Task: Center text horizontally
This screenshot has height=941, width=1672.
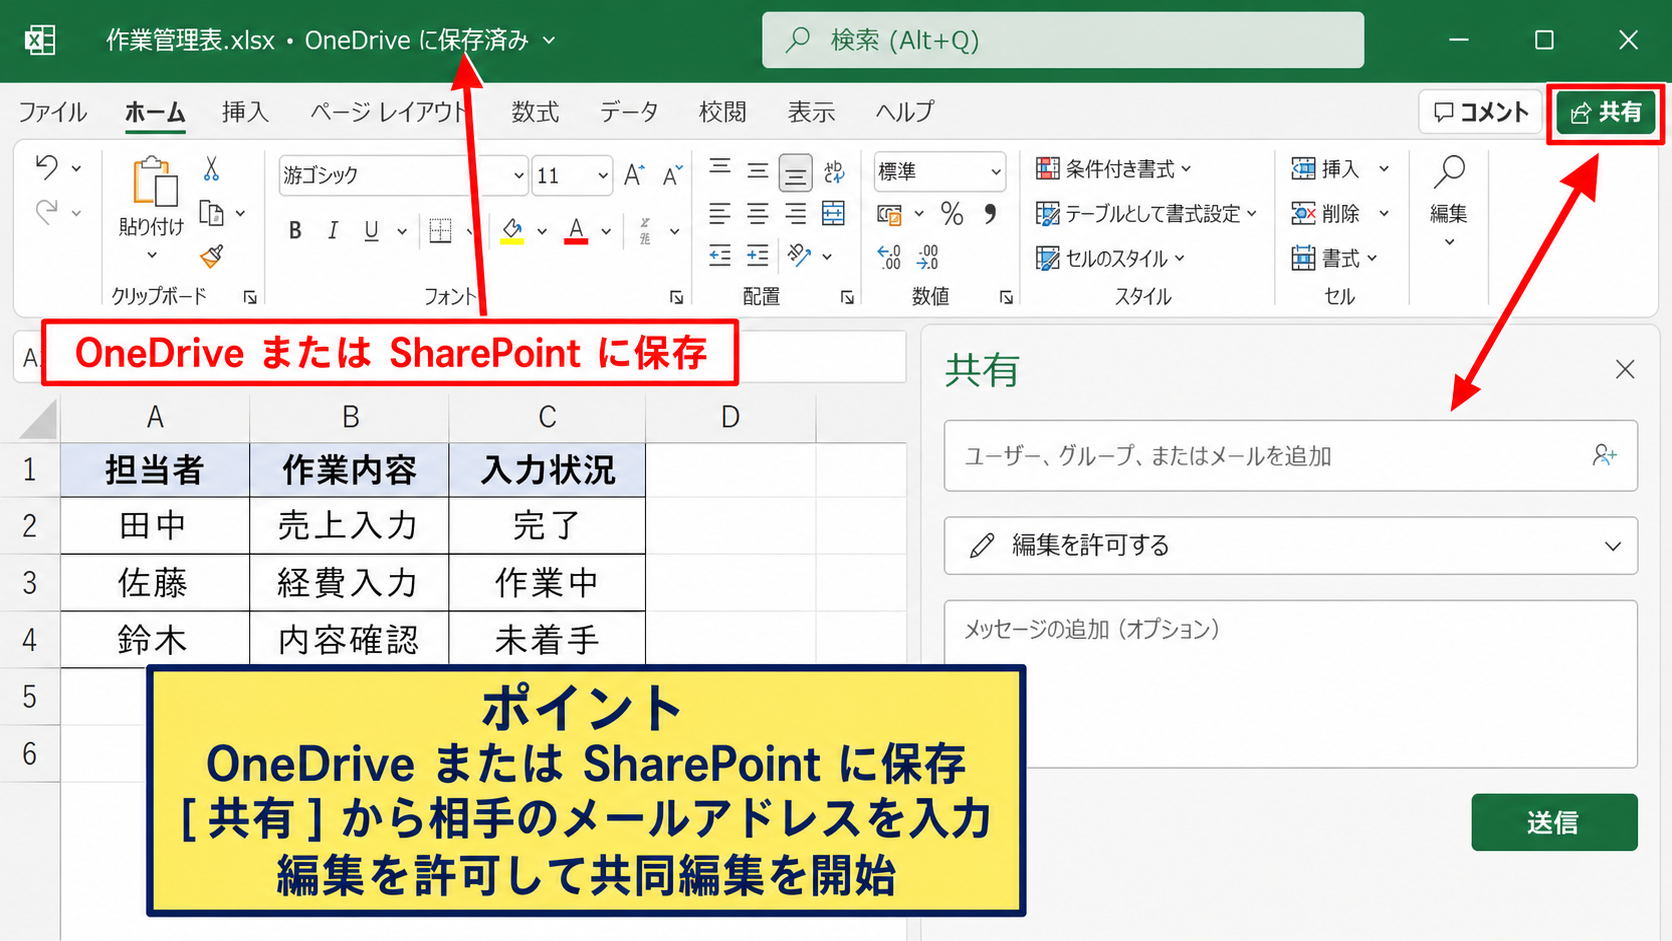Action: click(758, 214)
